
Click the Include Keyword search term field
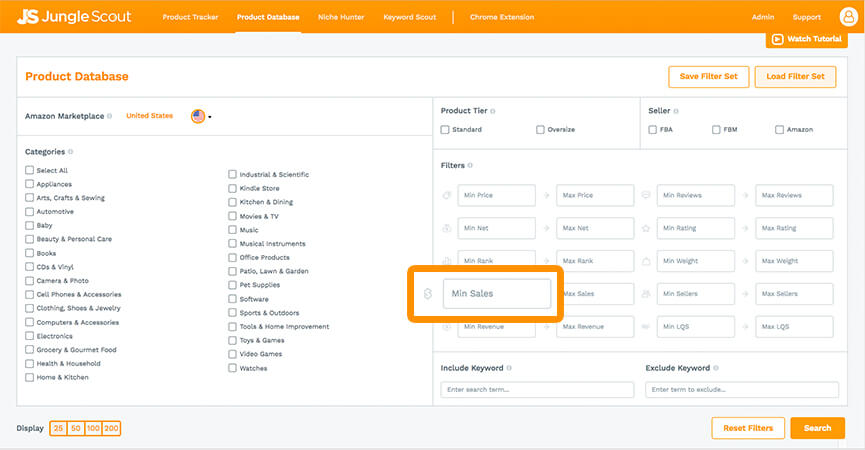point(537,389)
